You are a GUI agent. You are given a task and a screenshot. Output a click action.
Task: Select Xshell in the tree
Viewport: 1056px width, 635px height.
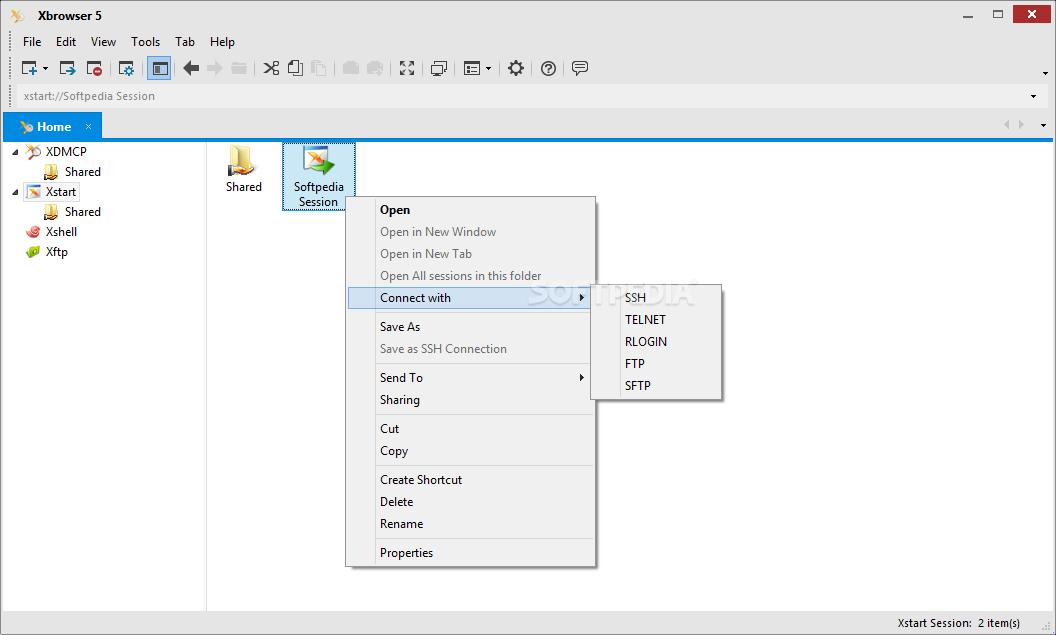(x=61, y=232)
